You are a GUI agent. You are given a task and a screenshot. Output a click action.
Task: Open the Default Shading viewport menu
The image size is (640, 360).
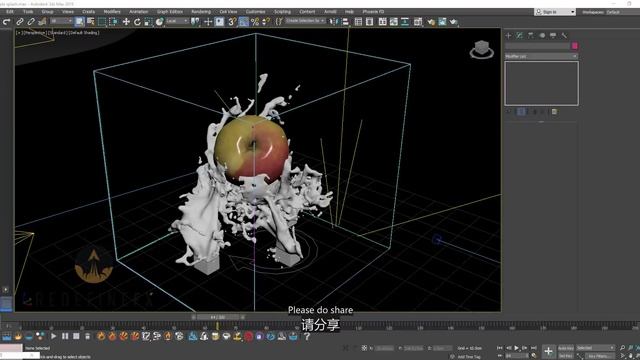[x=84, y=33]
